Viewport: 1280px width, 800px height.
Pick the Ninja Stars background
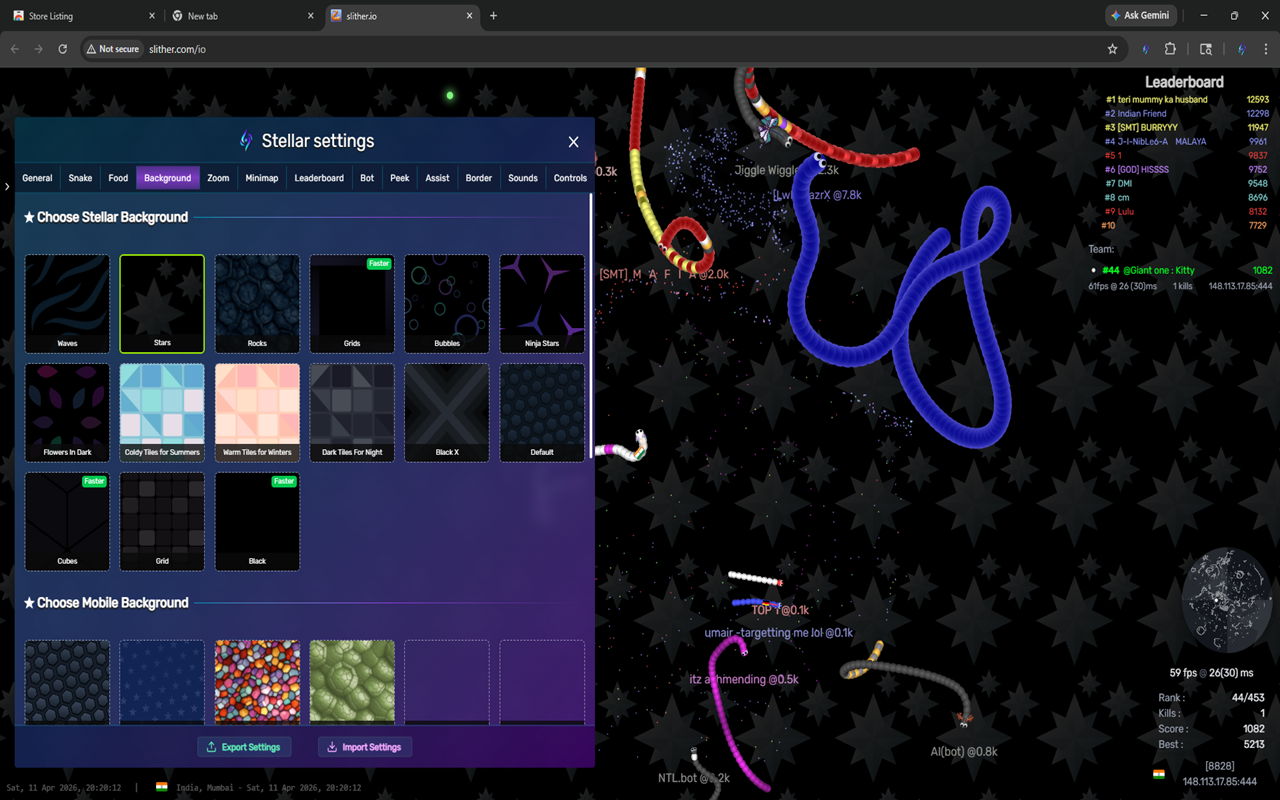point(542,303)
